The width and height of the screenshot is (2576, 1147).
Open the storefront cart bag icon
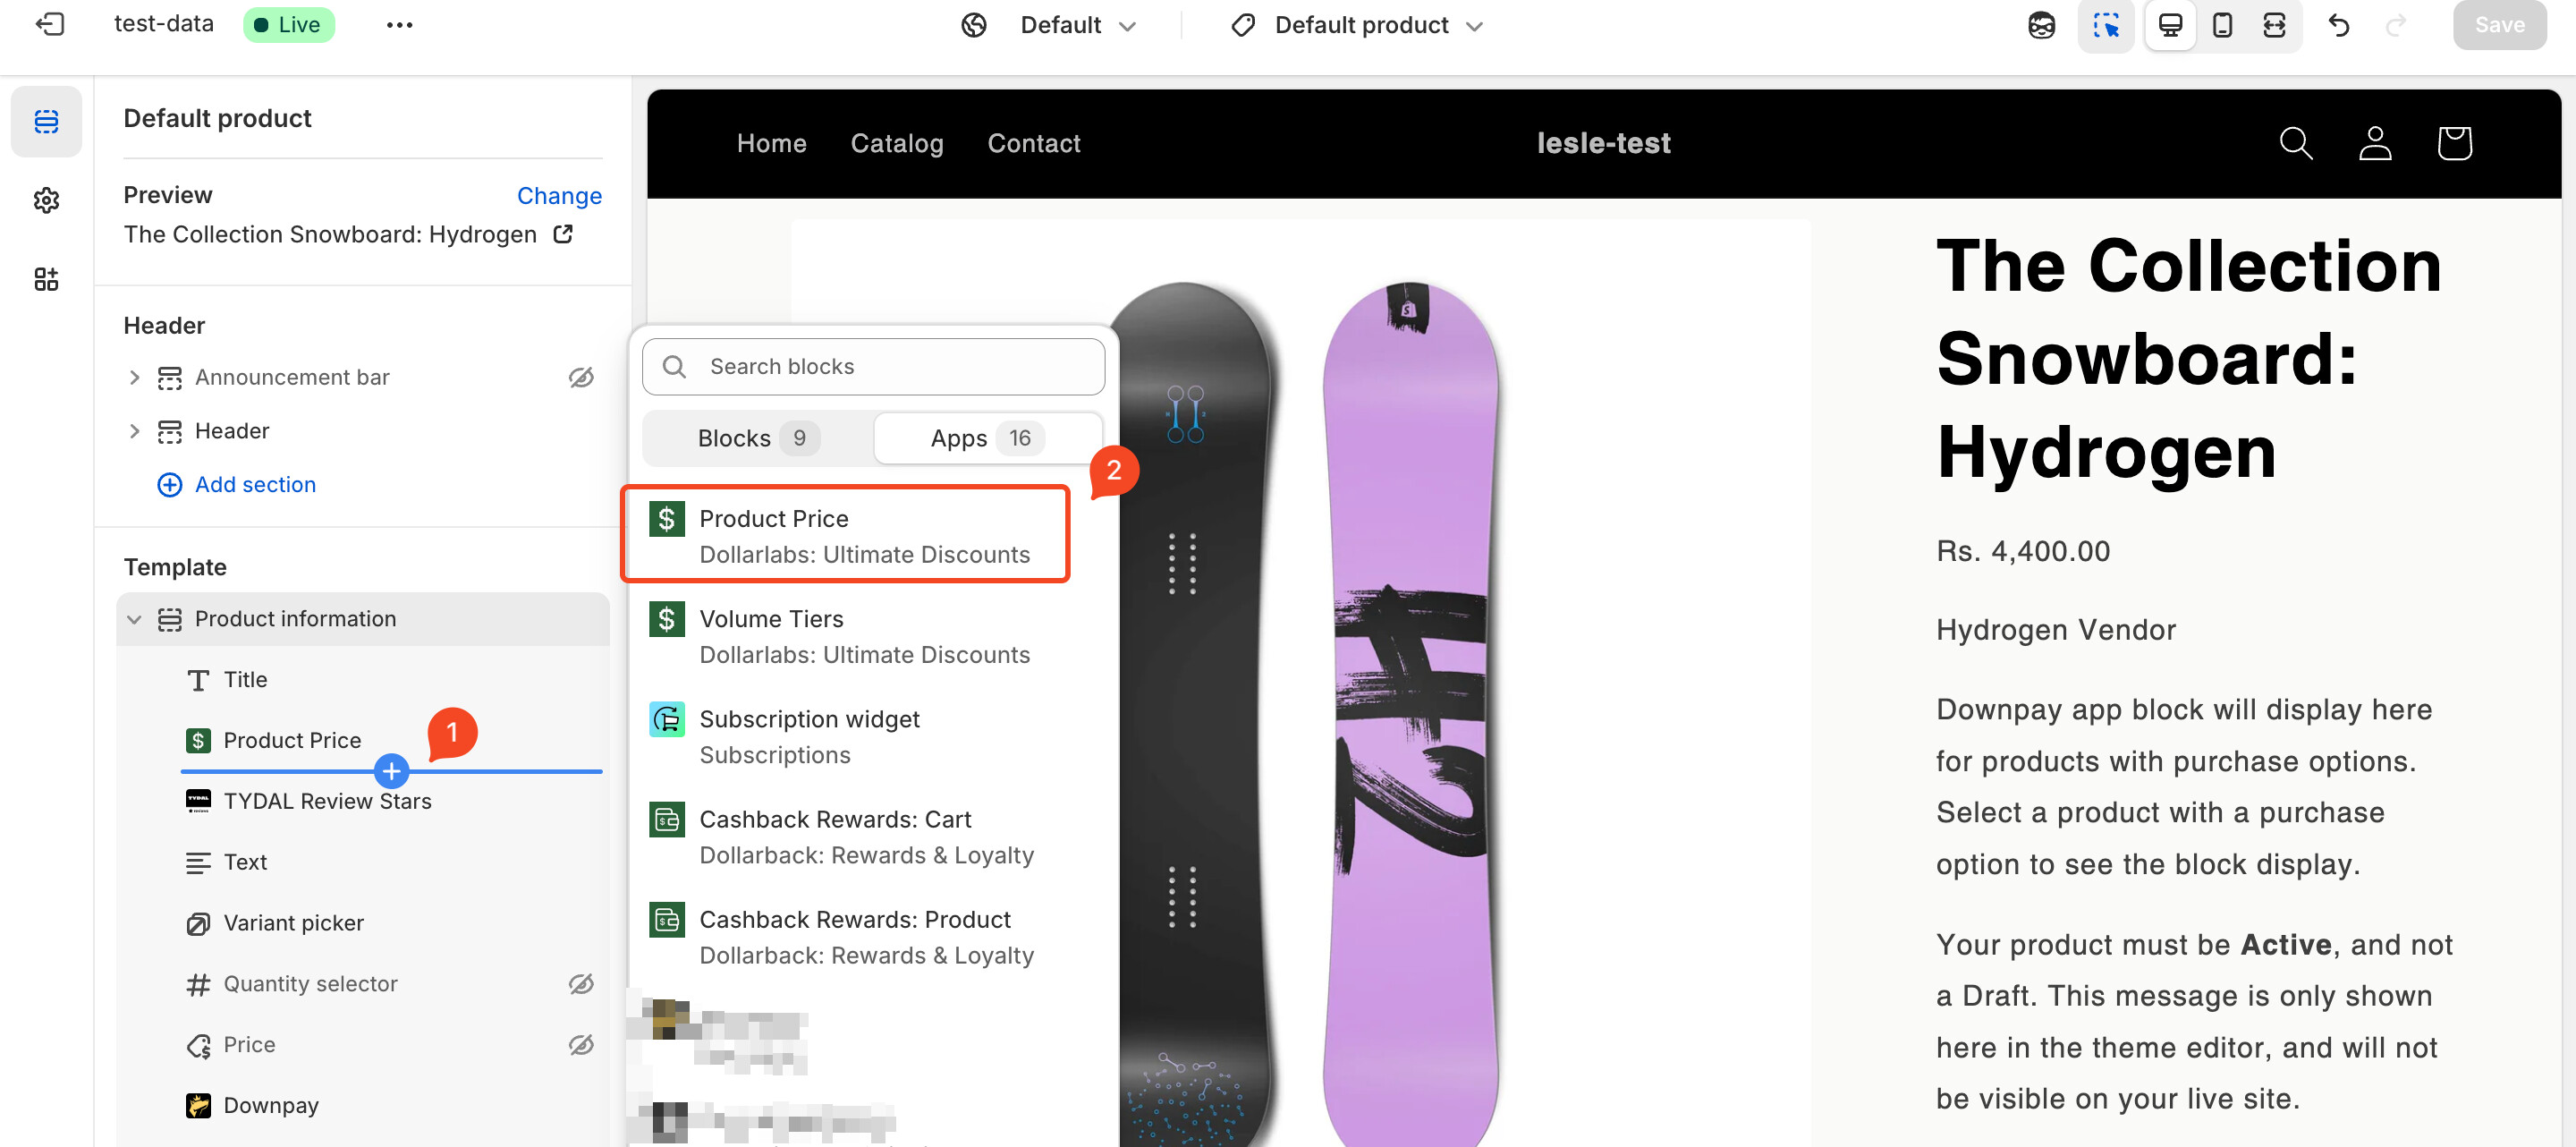tap(2454, 143)
